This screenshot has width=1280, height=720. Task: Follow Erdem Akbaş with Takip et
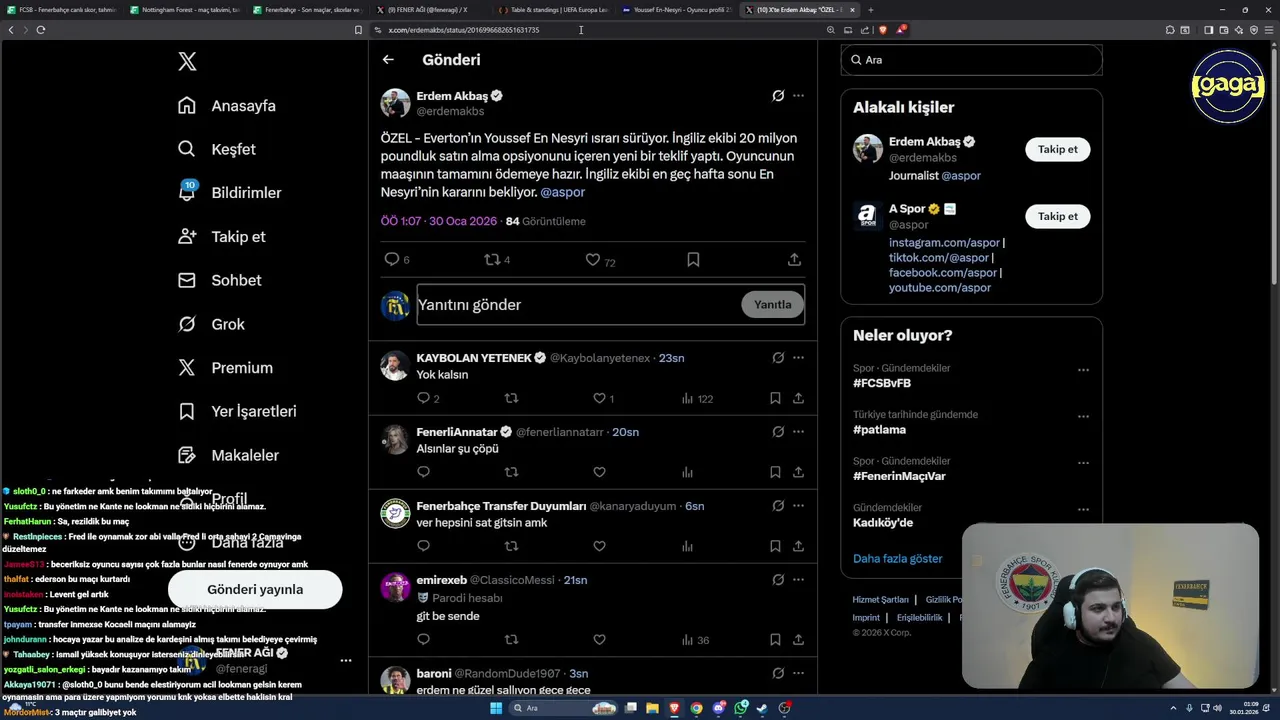click(1057, 150)
